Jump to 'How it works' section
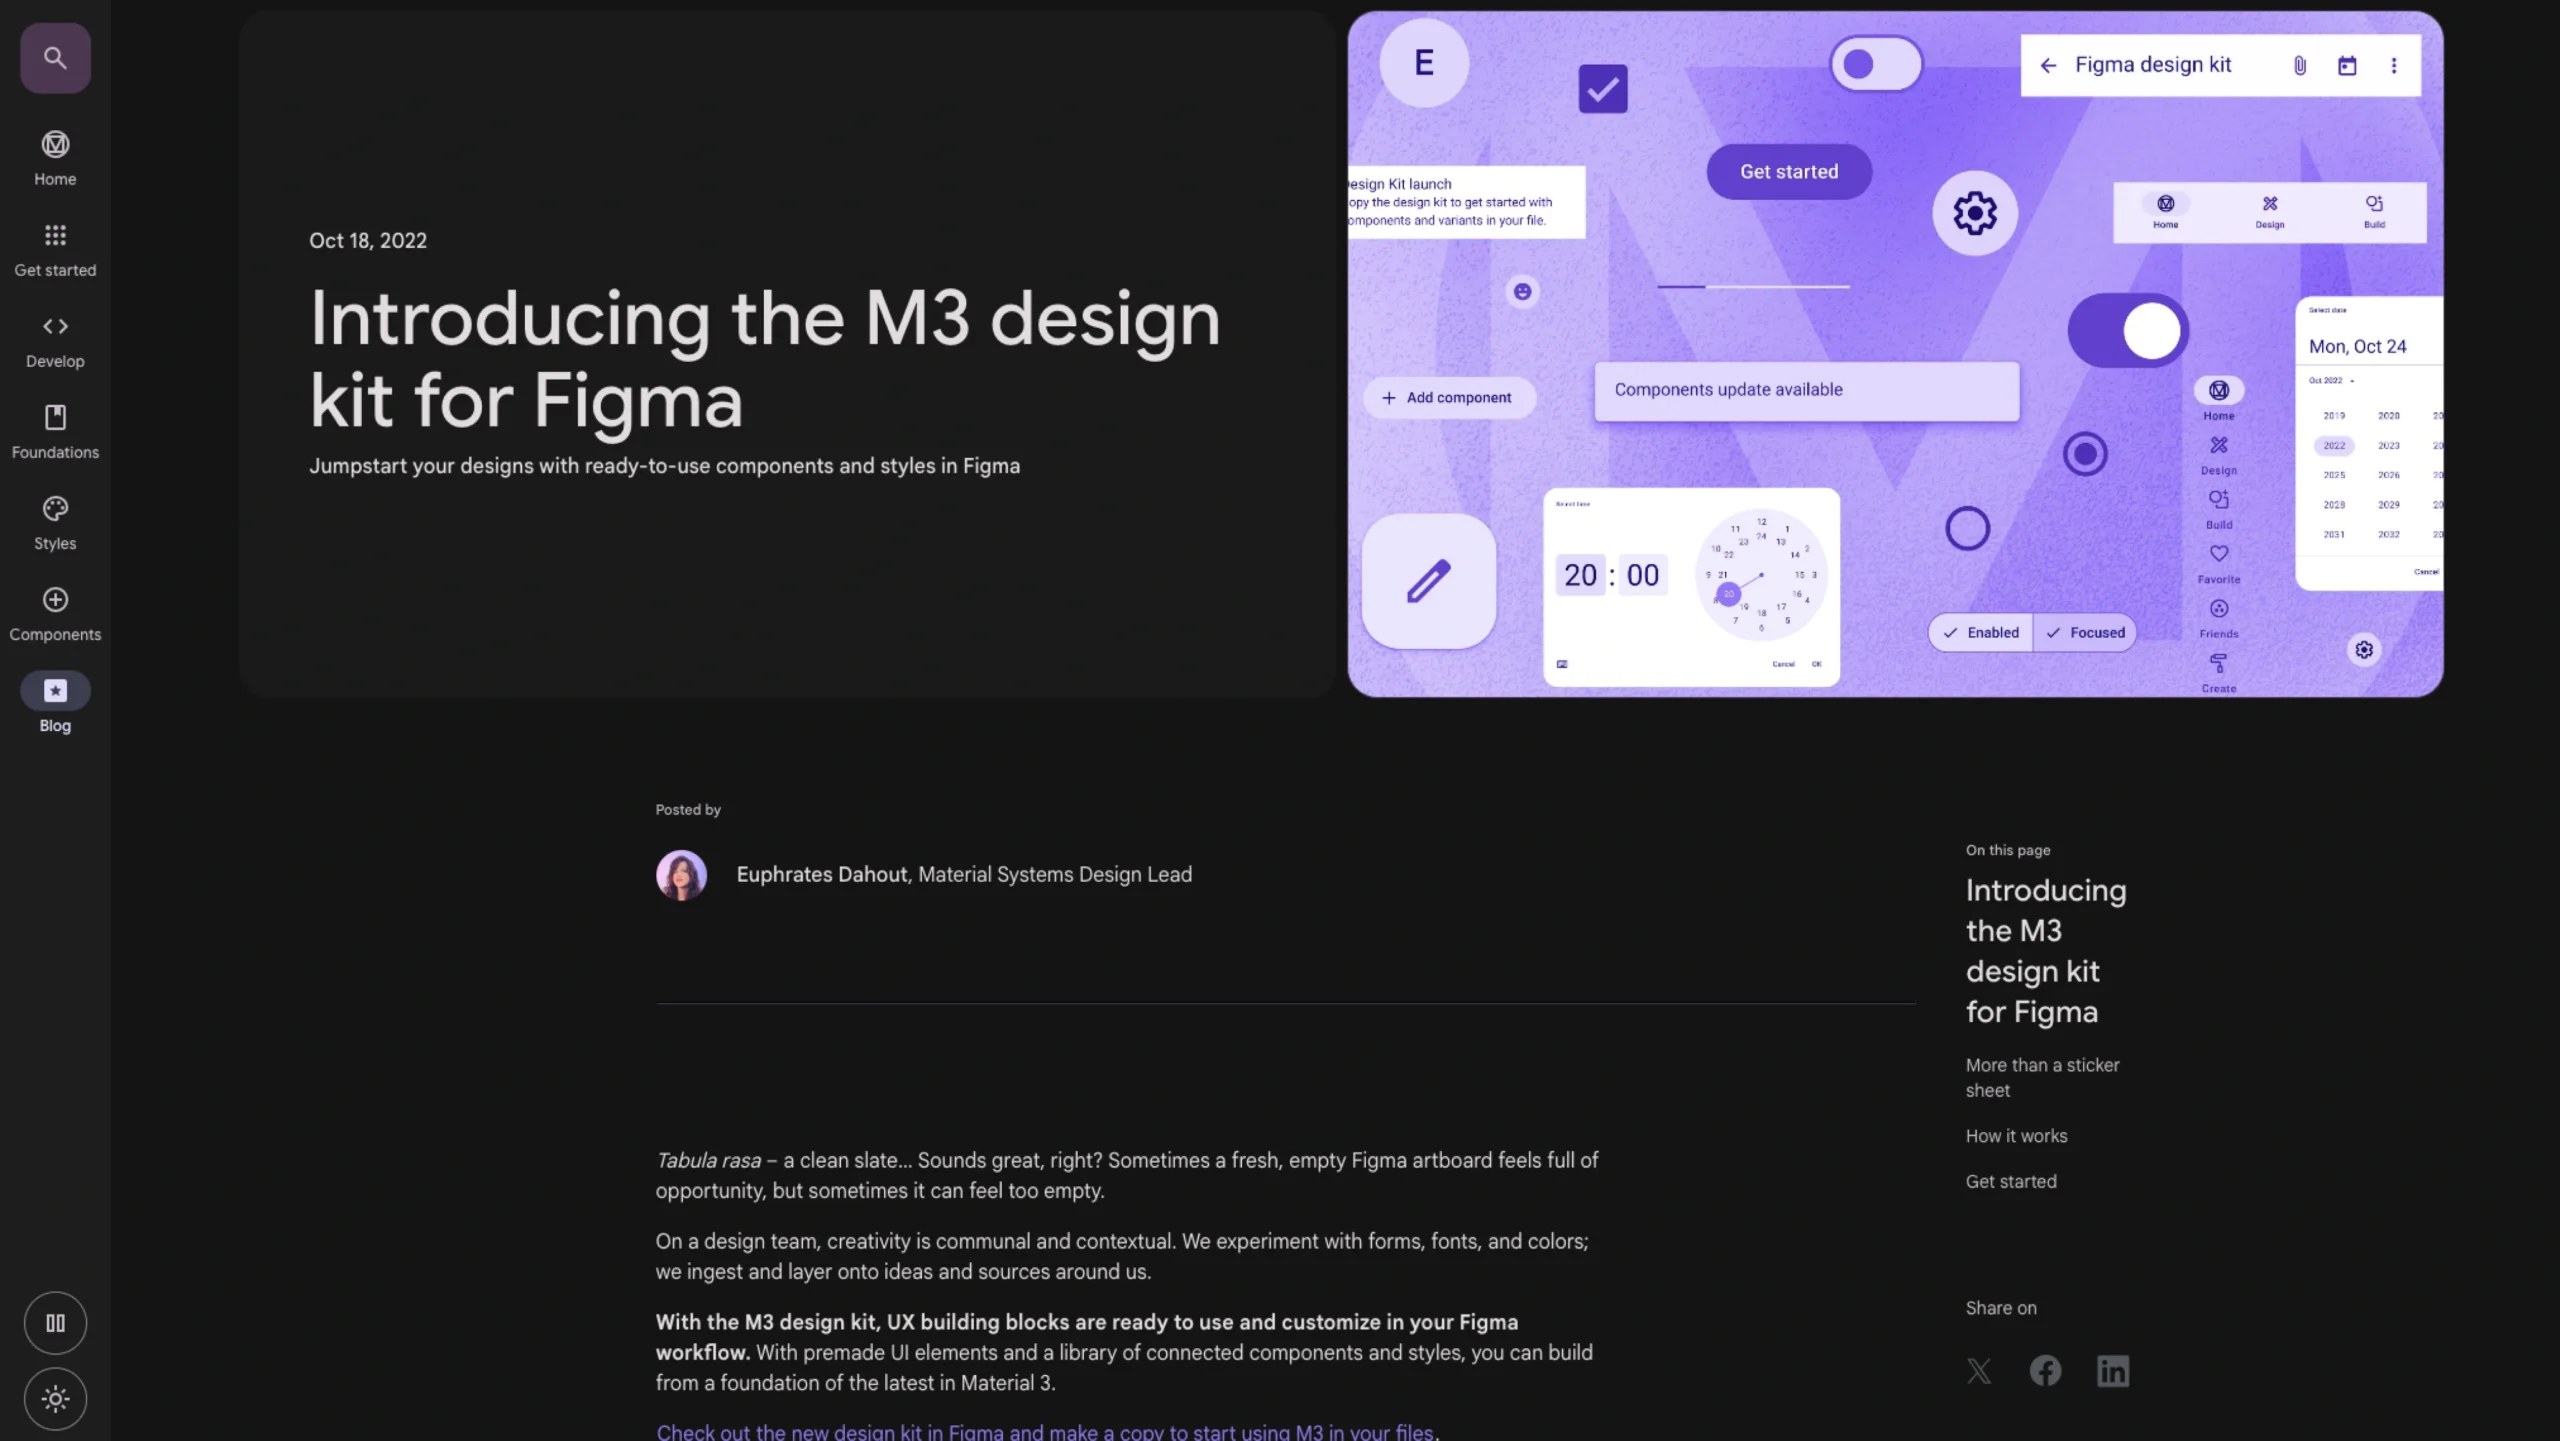The width and height of the screenshot is (2560, 1441). tap(2016, 1136)
